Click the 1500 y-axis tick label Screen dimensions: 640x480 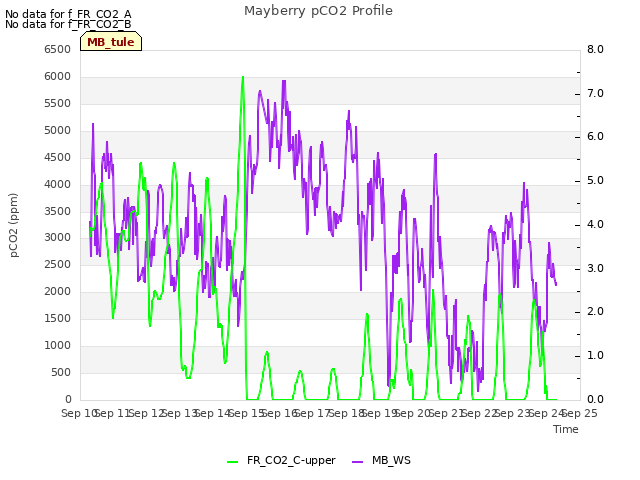click(x=58, y=318)
